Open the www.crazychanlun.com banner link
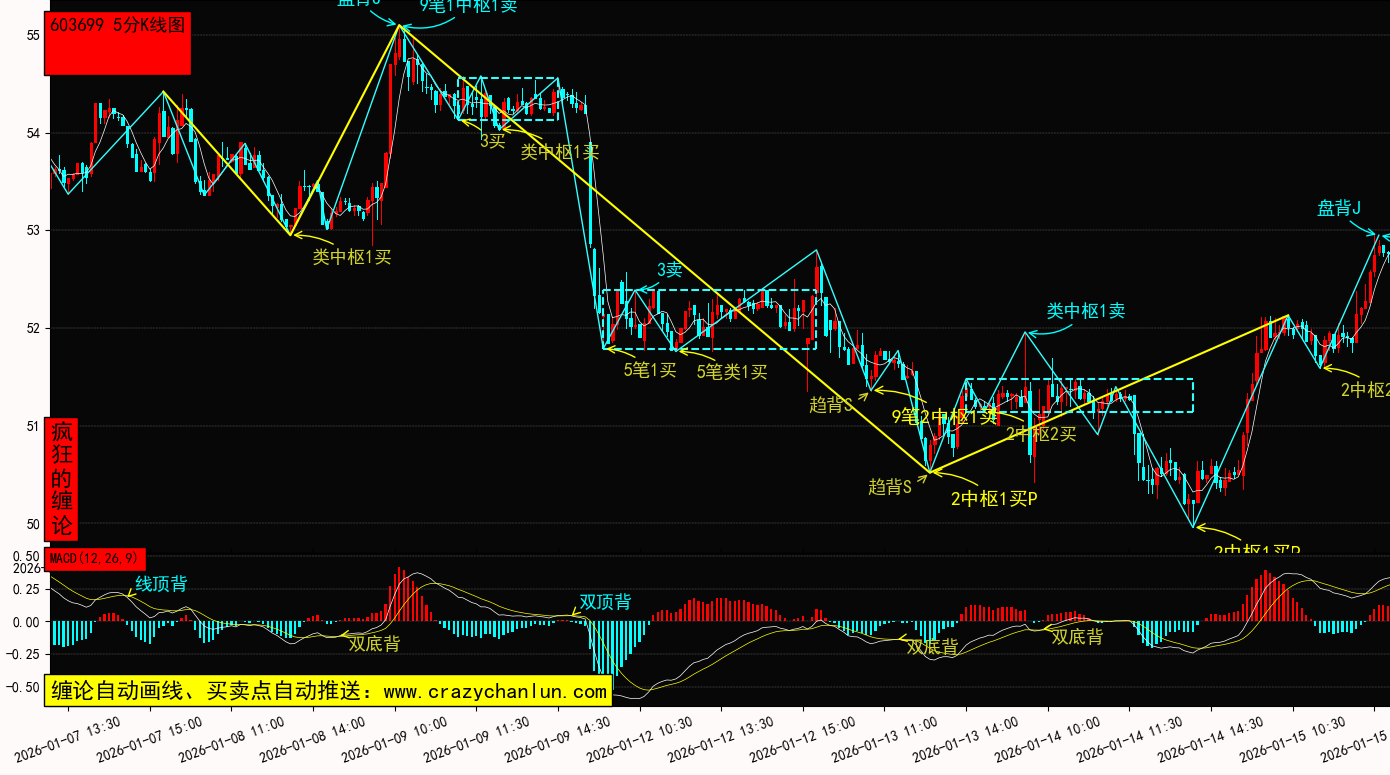The image size is (1390, 775). [328, 691]
